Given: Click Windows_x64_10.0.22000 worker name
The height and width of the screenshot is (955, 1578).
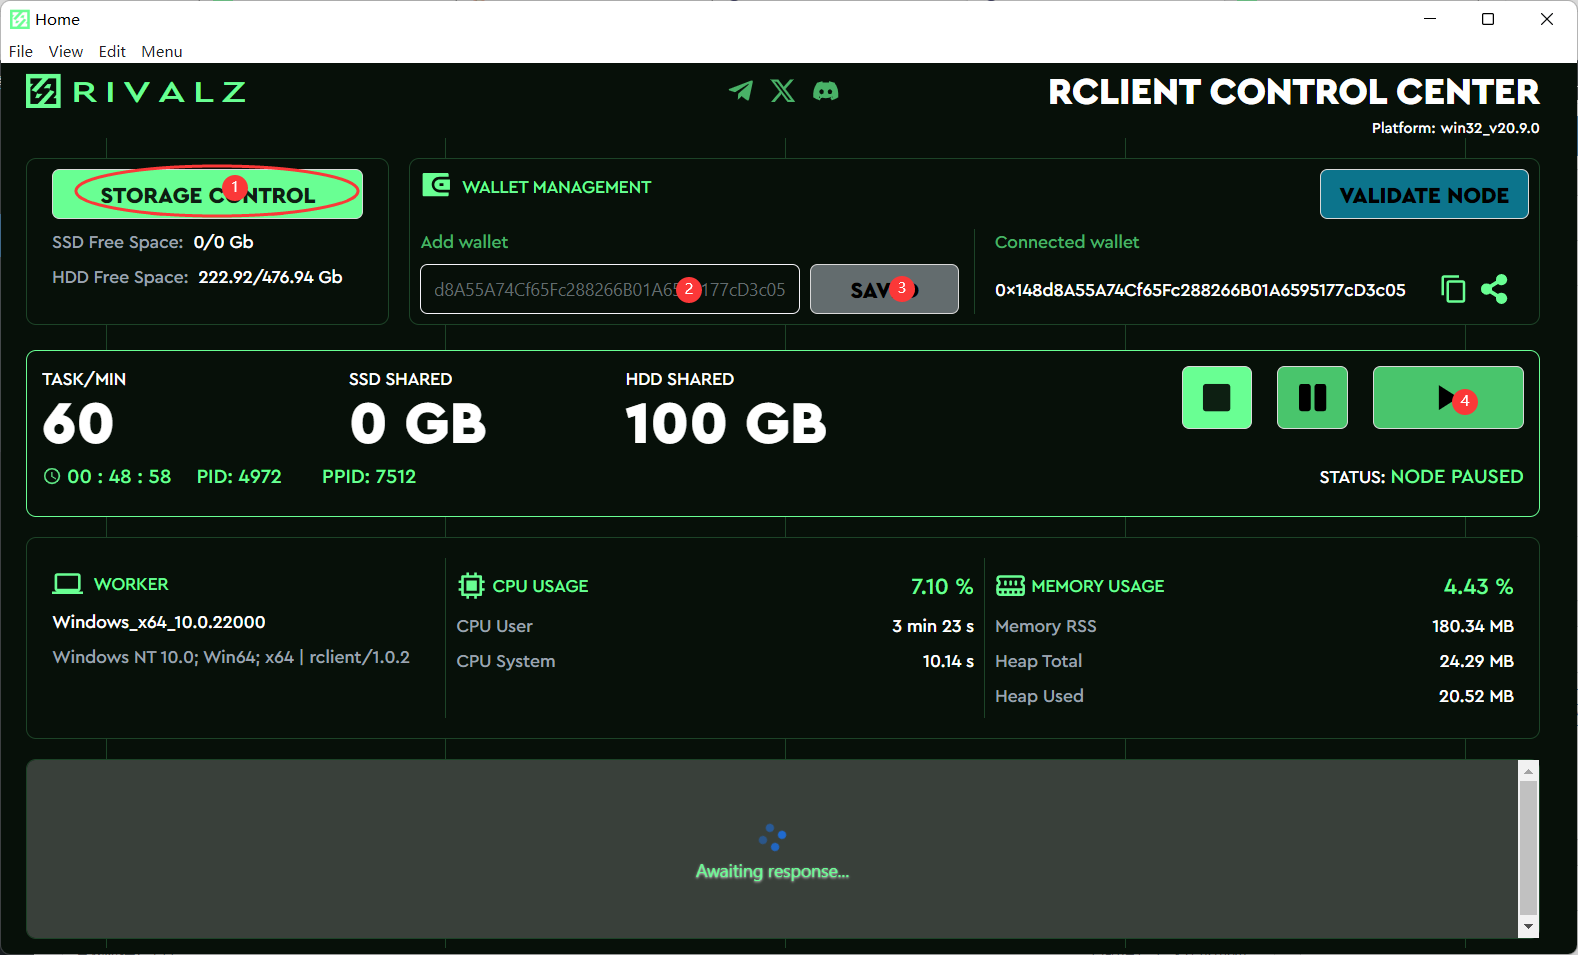Looking at the screenshot, I should 159,622.
